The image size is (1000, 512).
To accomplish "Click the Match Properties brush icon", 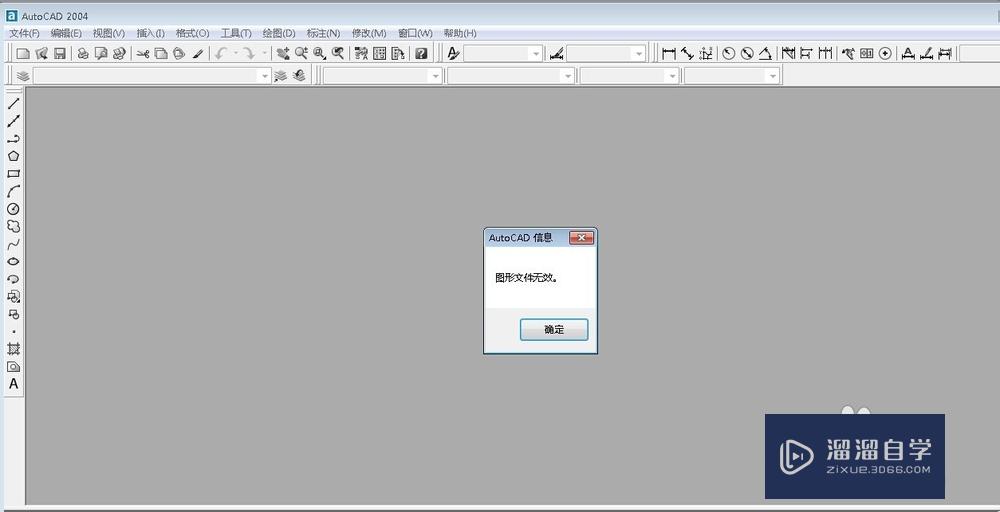I will tap(198, 54).
